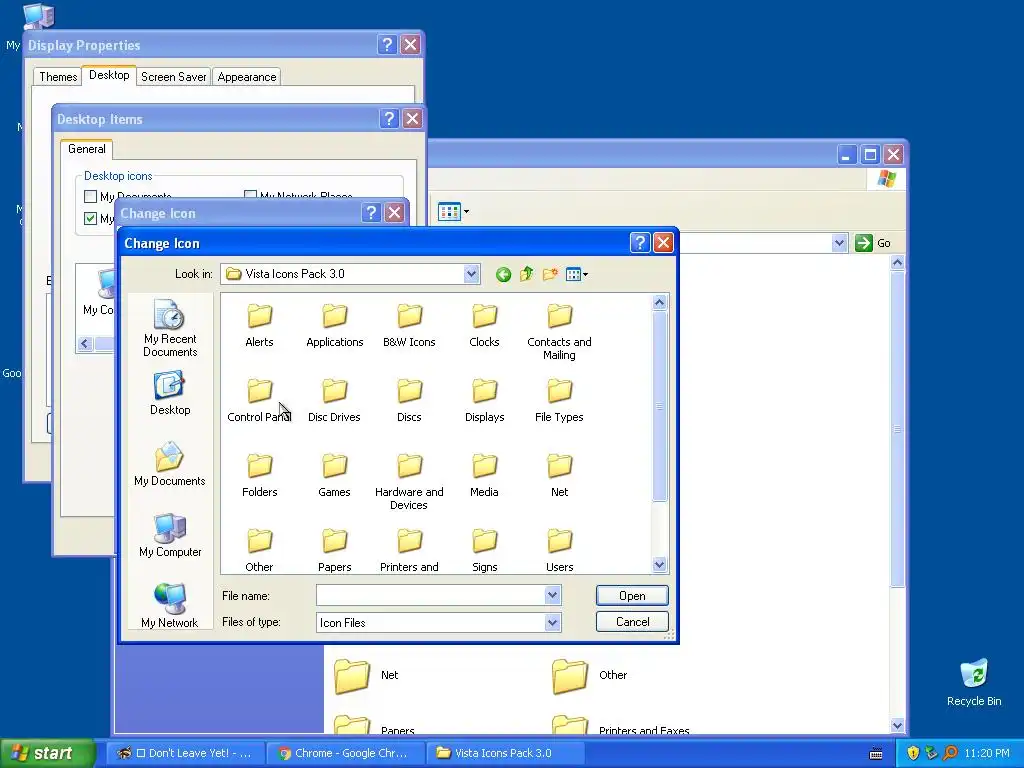
Task: Click dialog file list scroll up arrow
Action: pyautogui.click(x=659, y=302)
